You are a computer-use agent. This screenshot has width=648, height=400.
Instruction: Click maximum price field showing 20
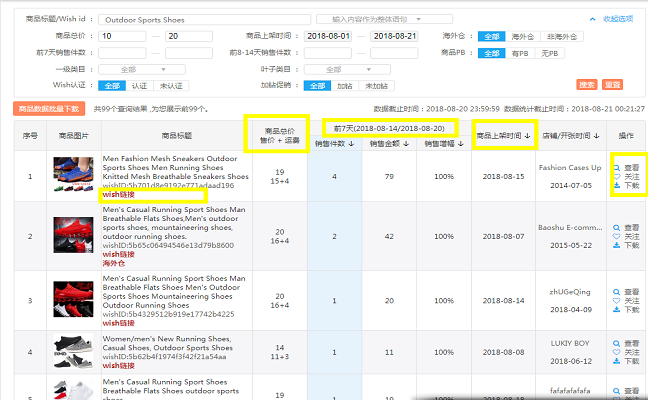[x=189, y=36]
